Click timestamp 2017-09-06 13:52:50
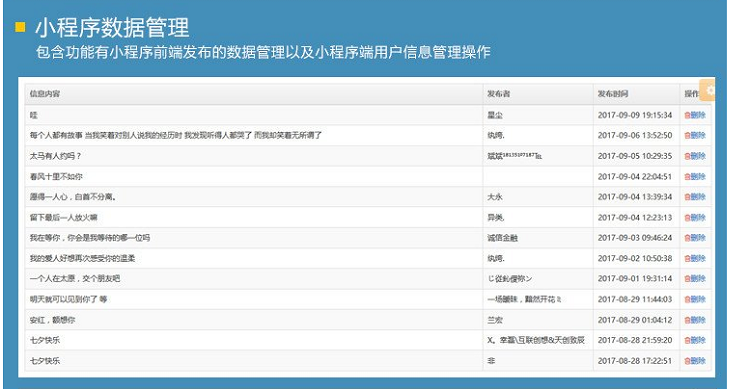 point(635,135)
